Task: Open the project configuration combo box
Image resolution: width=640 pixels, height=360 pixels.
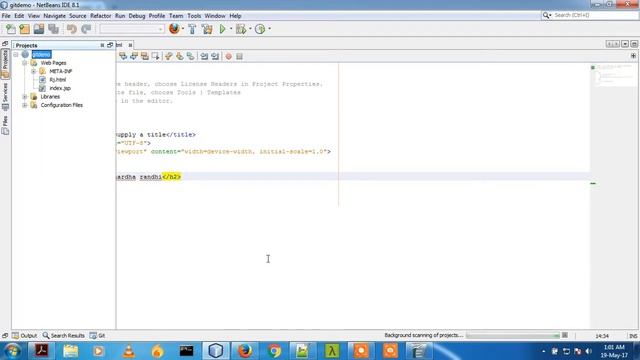Action: (x=132, y=29)
